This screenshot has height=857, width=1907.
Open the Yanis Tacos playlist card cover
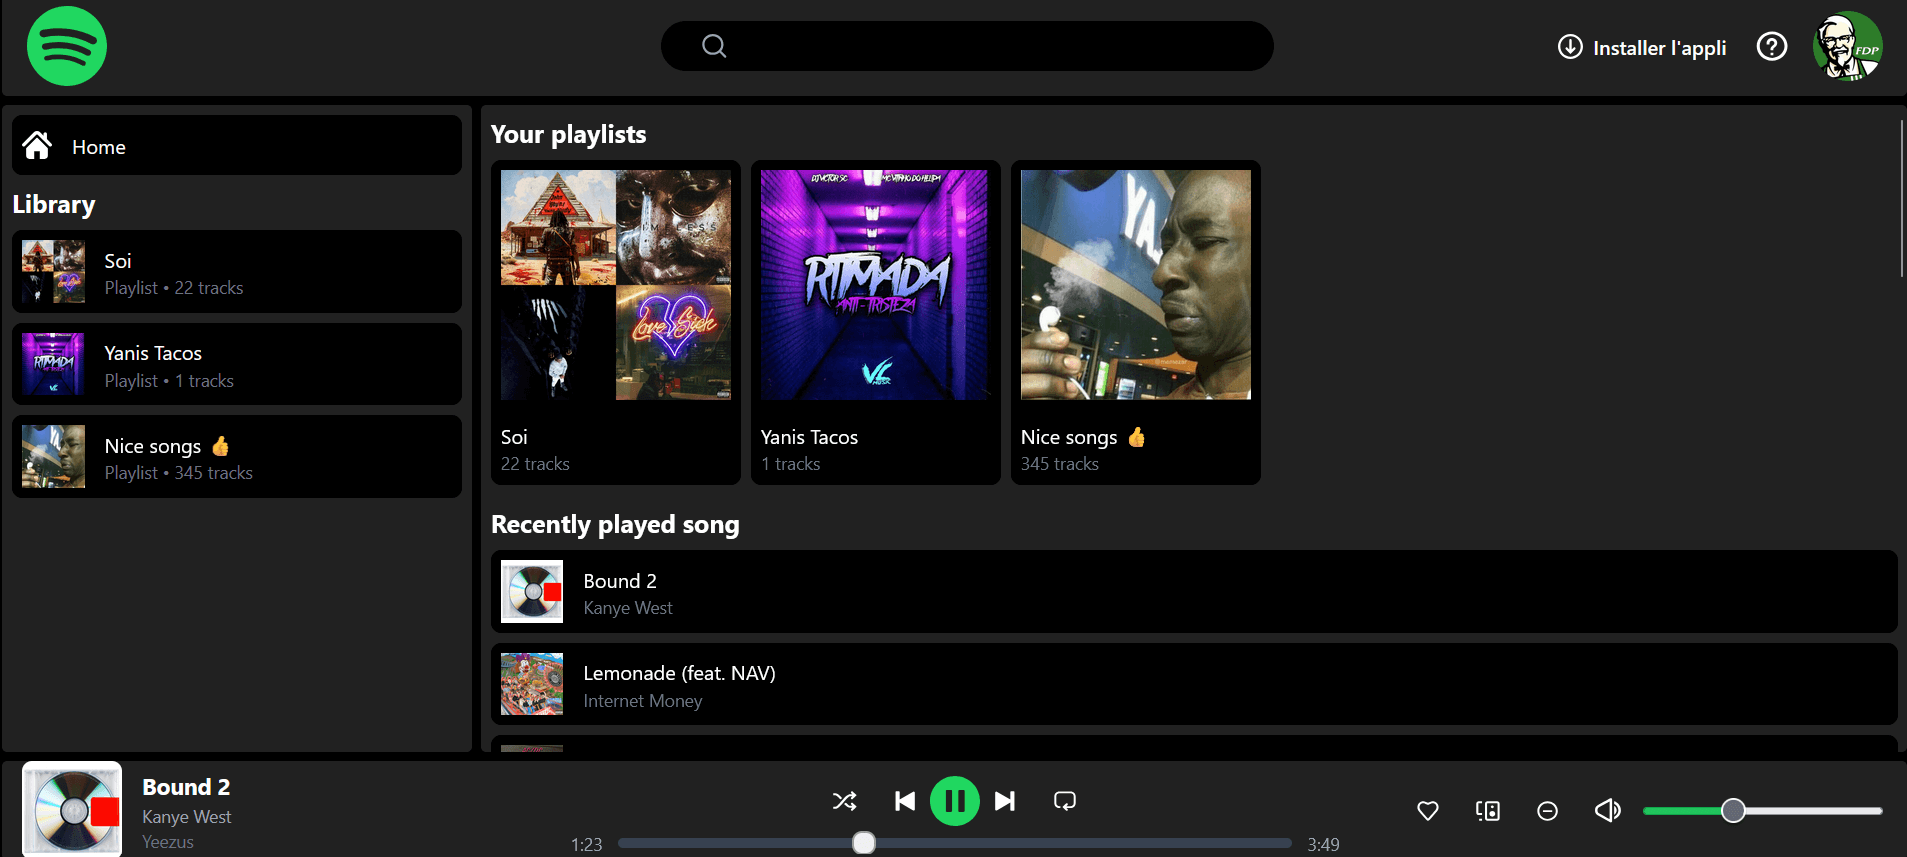click(x=876, y=285)
